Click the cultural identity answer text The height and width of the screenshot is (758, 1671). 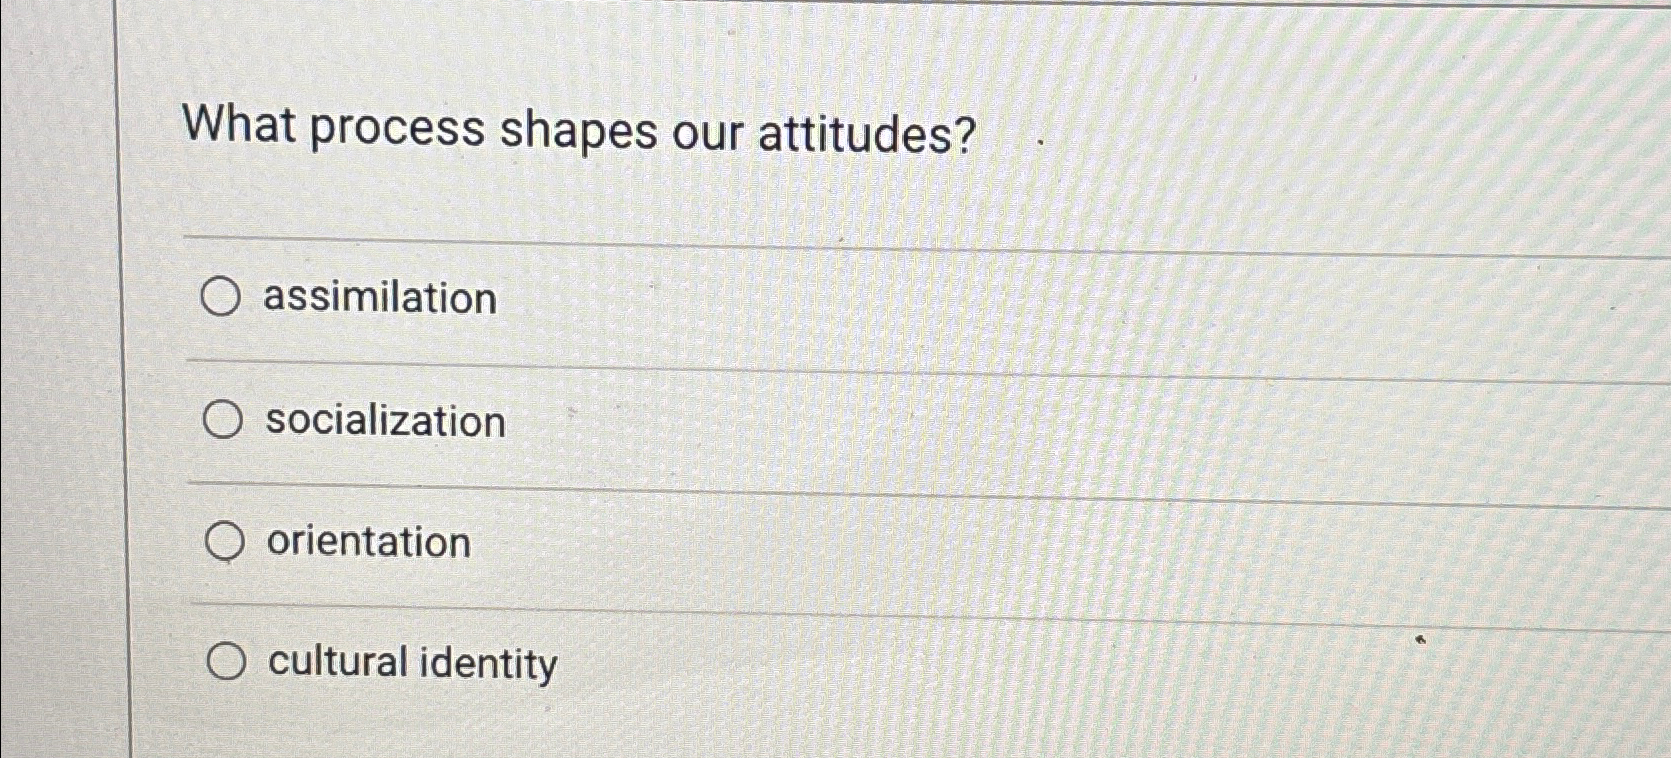[x=410, y=662]
